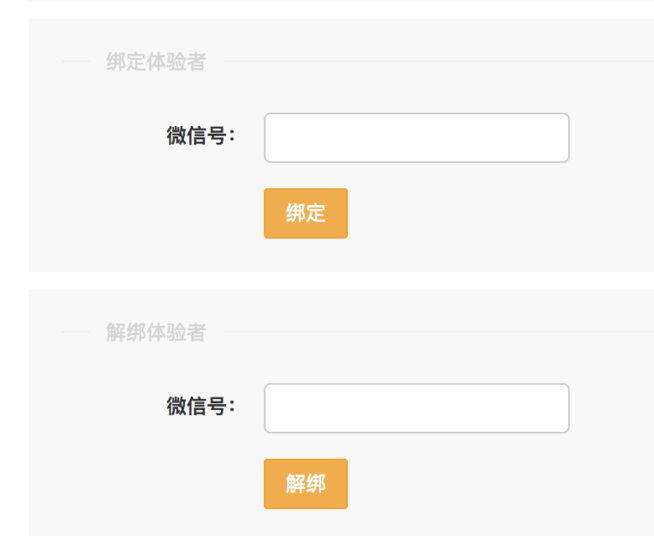654x536 pixels.
Task: Select the 绑定体验者 legend text
Action: [x=156, y=62]
